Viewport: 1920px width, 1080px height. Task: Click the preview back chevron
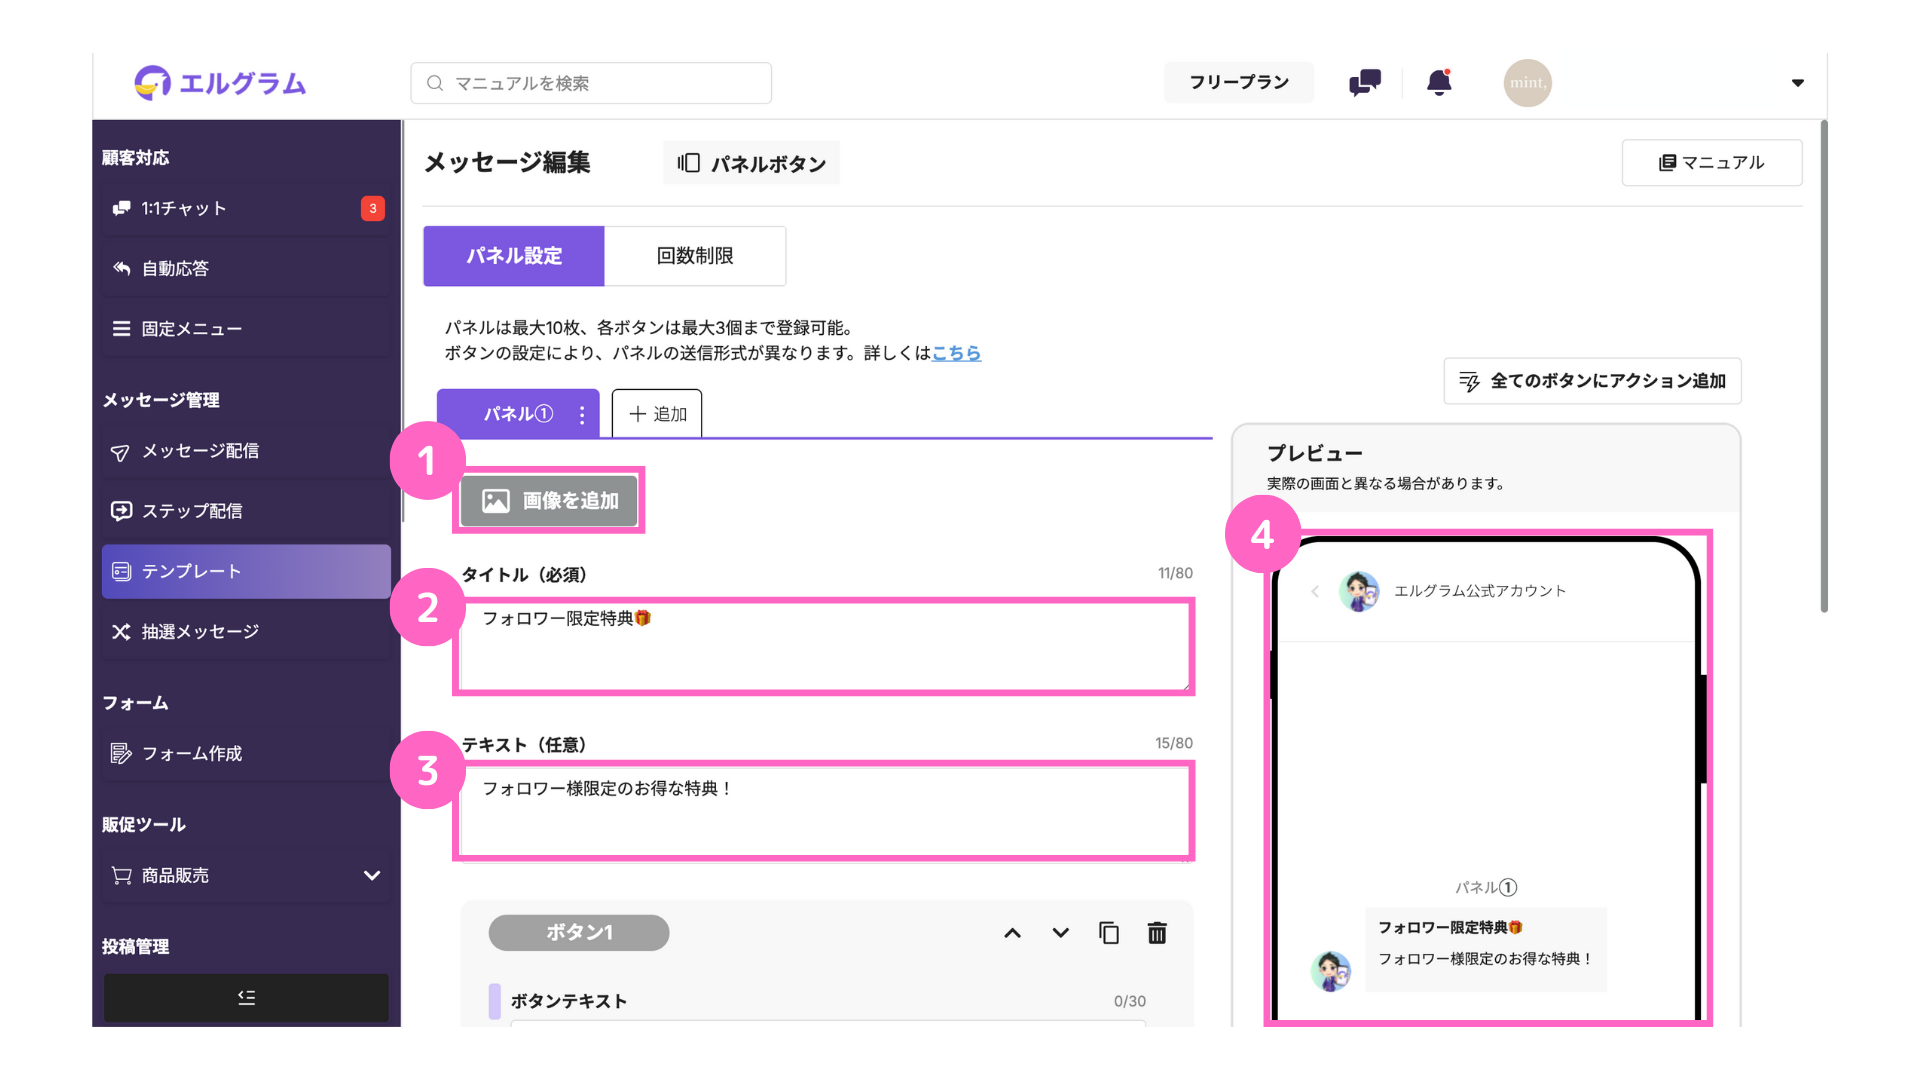tap(1315, 591)
